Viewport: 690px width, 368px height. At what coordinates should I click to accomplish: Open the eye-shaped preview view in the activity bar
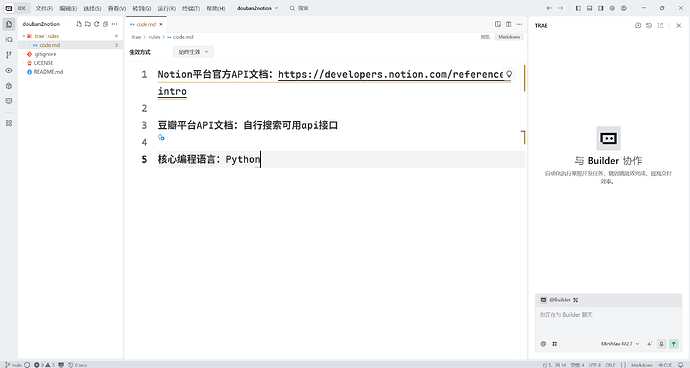(9, 70)
